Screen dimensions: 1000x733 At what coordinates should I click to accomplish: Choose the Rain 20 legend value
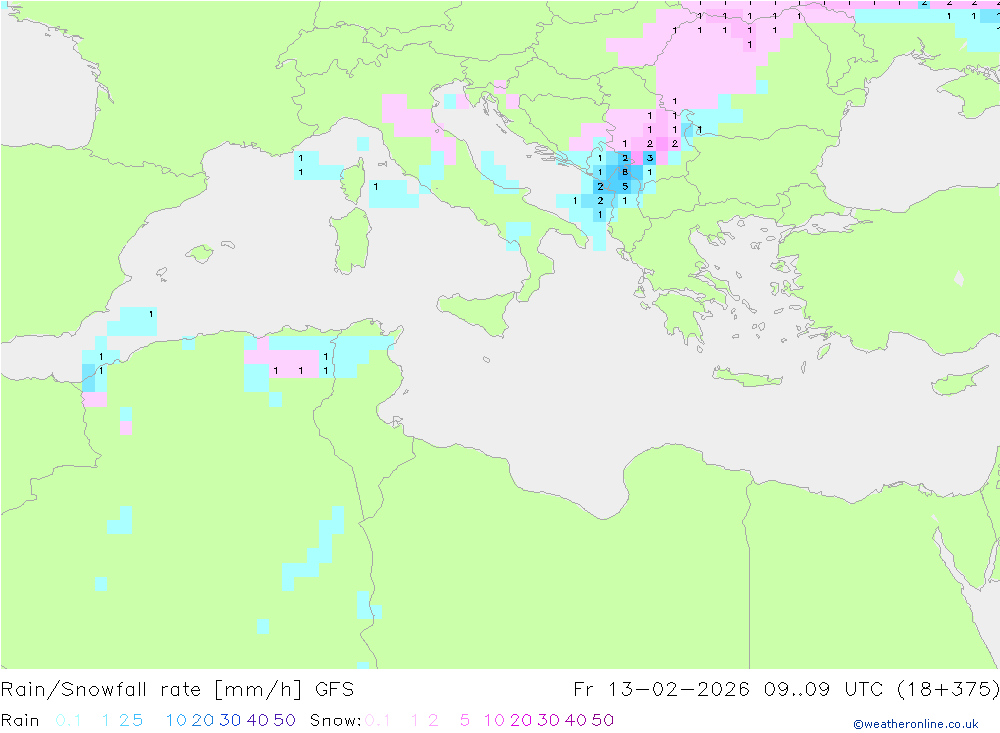tap(203, 720)
